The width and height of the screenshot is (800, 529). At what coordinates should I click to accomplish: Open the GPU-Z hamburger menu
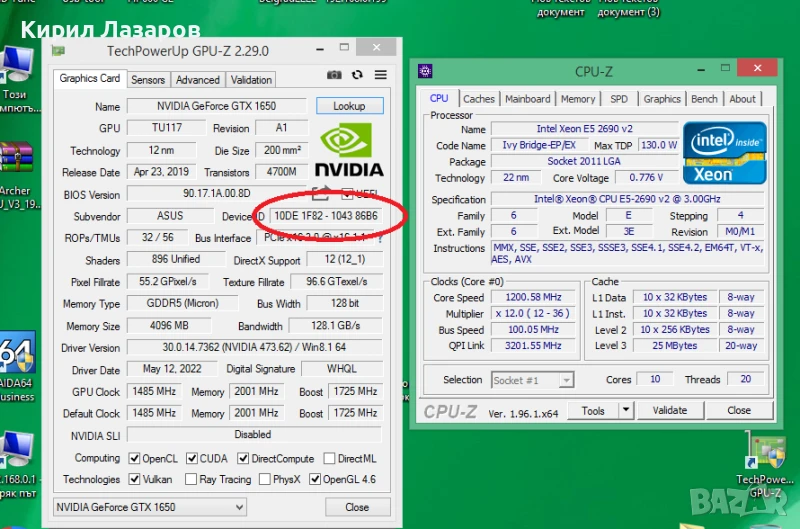pos(380,75)
